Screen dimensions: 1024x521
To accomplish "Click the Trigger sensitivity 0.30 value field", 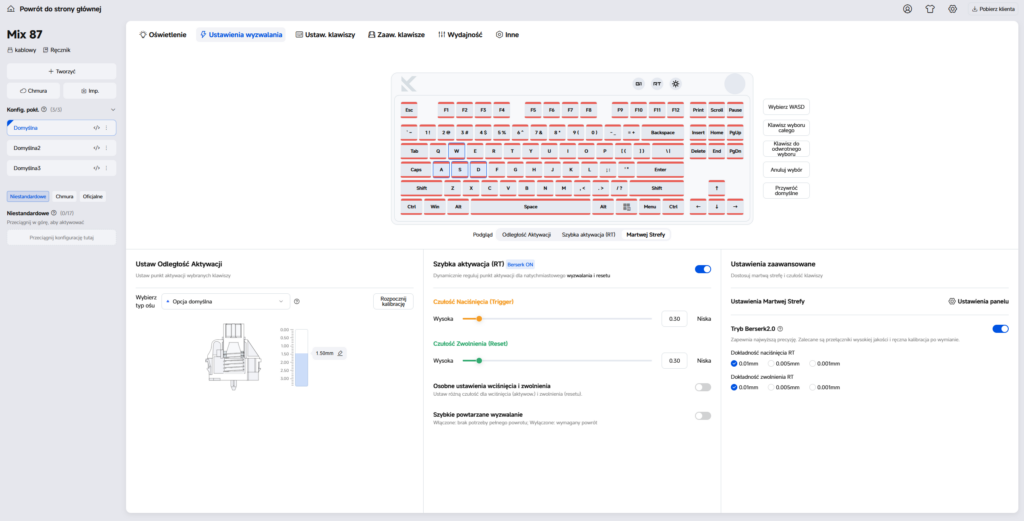I will (675, 319).
